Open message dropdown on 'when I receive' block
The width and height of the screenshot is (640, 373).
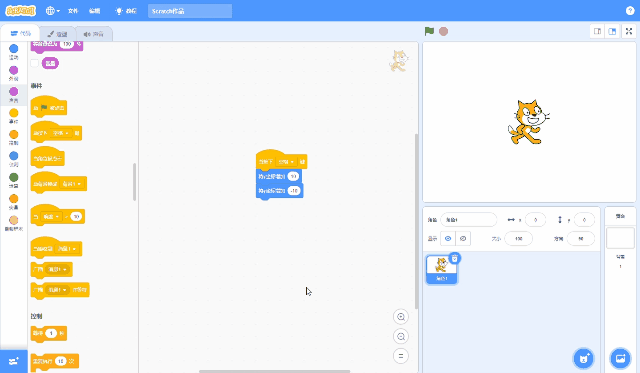point(66,249)
